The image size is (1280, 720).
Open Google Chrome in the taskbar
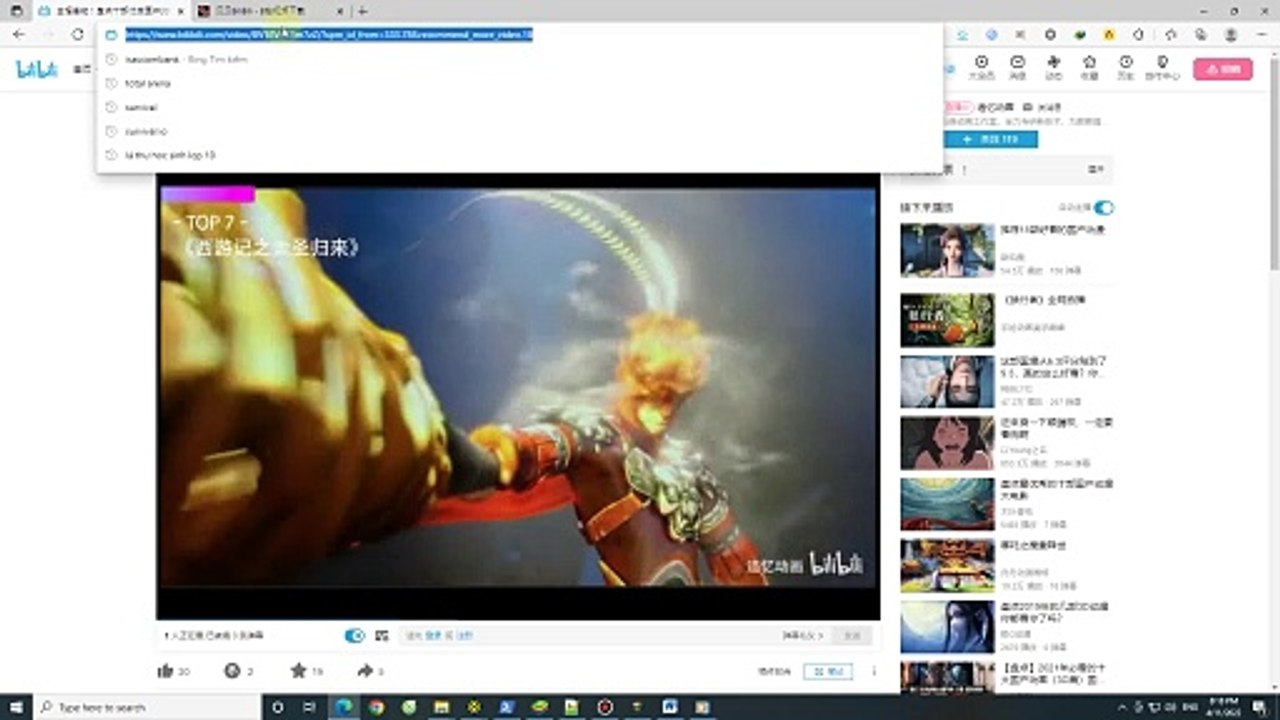coord(376,707)
